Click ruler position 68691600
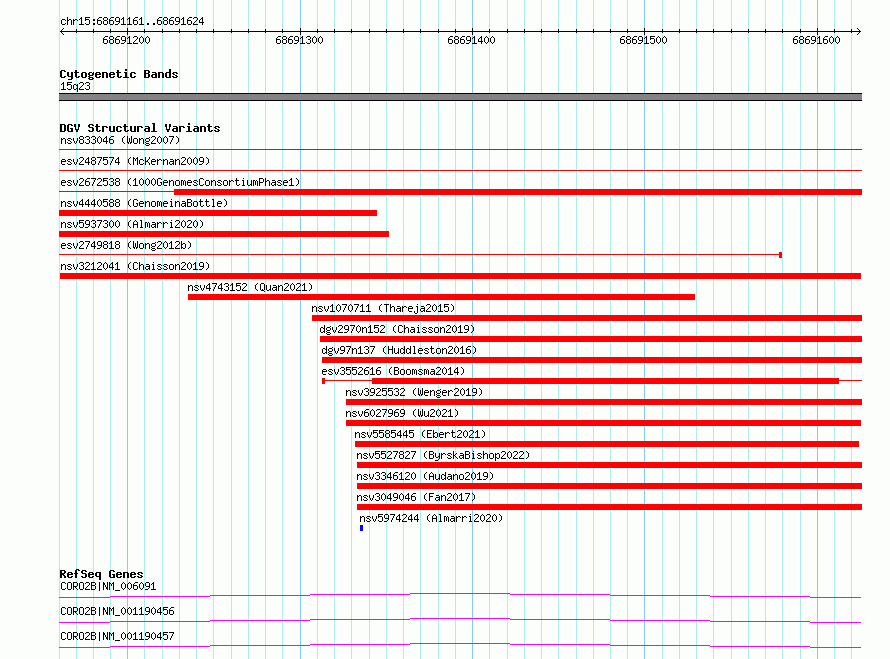The width and height of the screenshot is (890, 659). pyautogui.click(x=816, y=40)
